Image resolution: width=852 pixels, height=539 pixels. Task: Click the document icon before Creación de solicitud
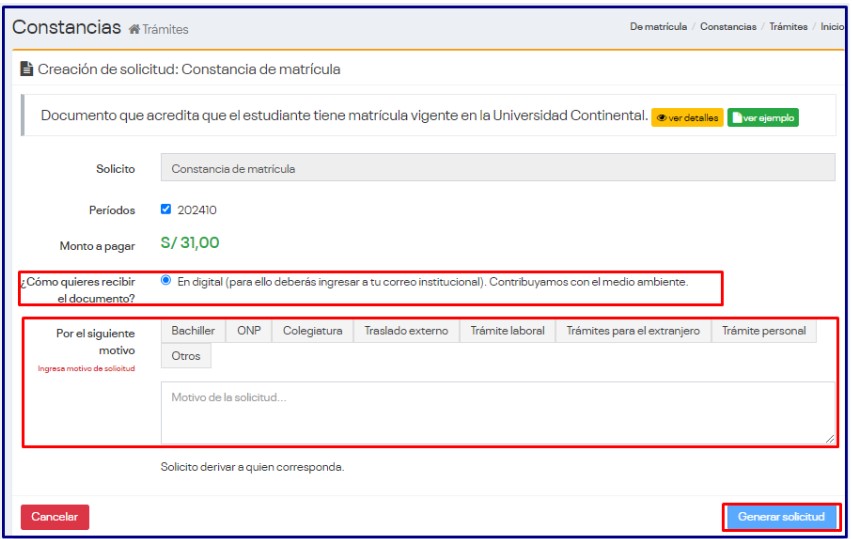27,69
